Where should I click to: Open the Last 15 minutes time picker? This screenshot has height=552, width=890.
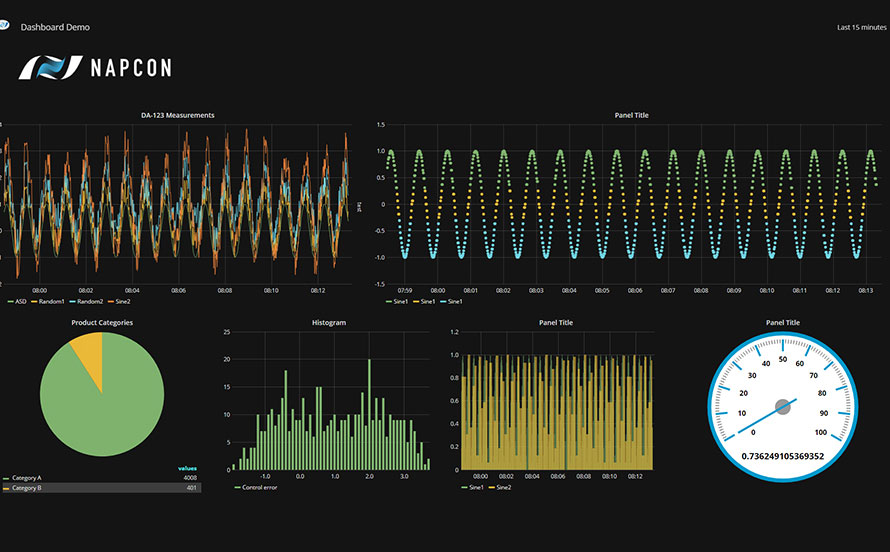click(861, 27)
